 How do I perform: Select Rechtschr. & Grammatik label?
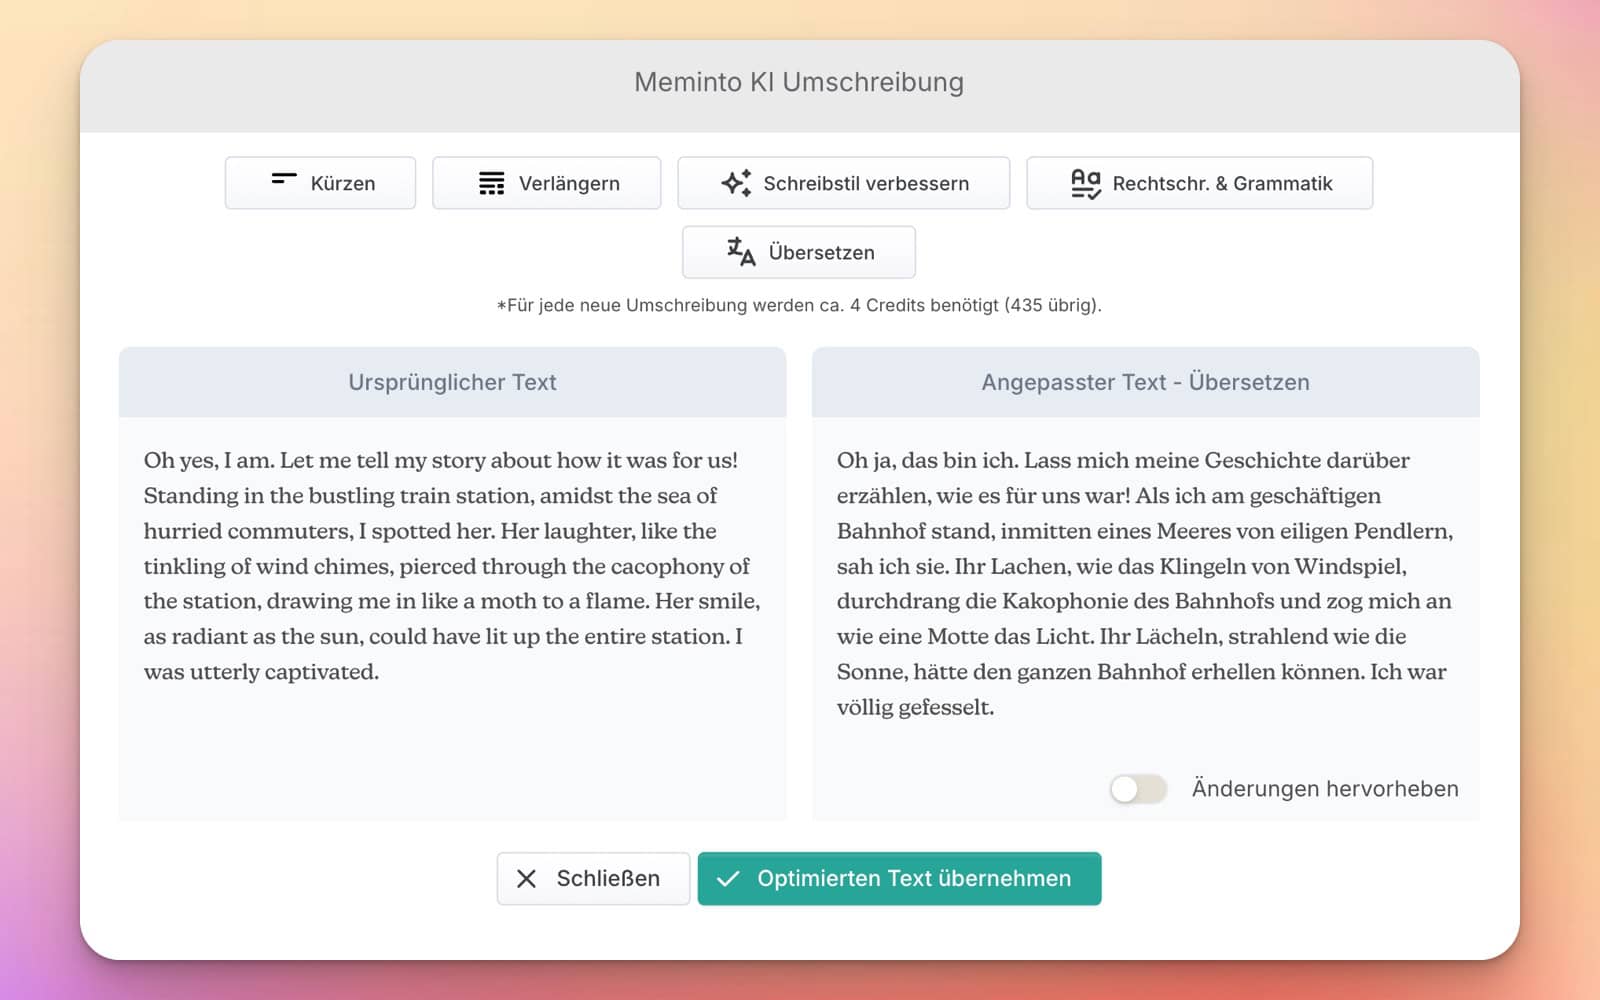[1222, 183]
